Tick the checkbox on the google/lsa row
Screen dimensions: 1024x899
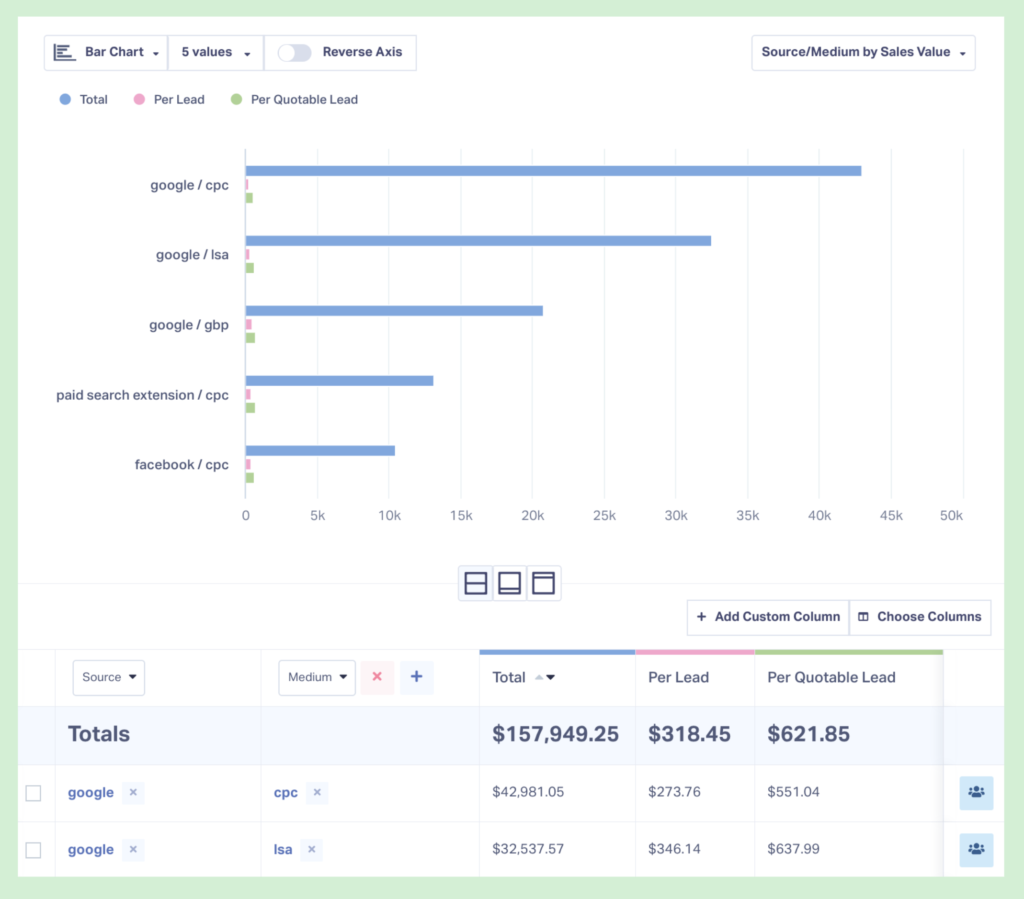pos(33,850)
